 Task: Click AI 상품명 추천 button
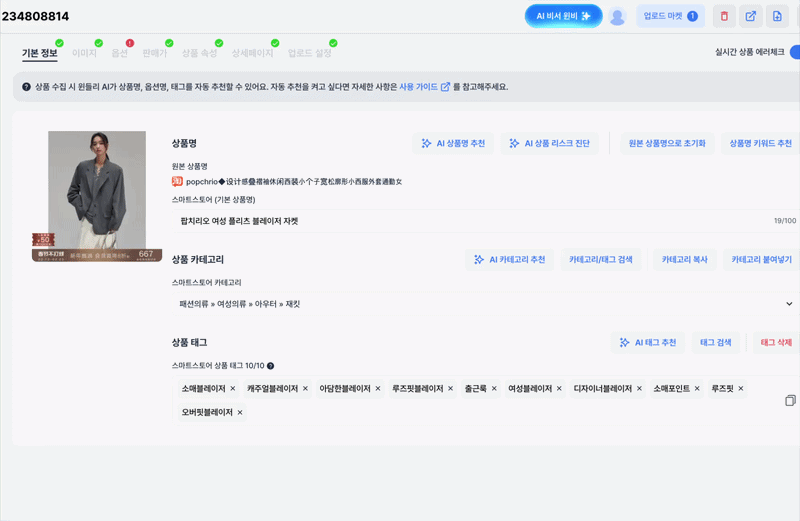(453, 143)
